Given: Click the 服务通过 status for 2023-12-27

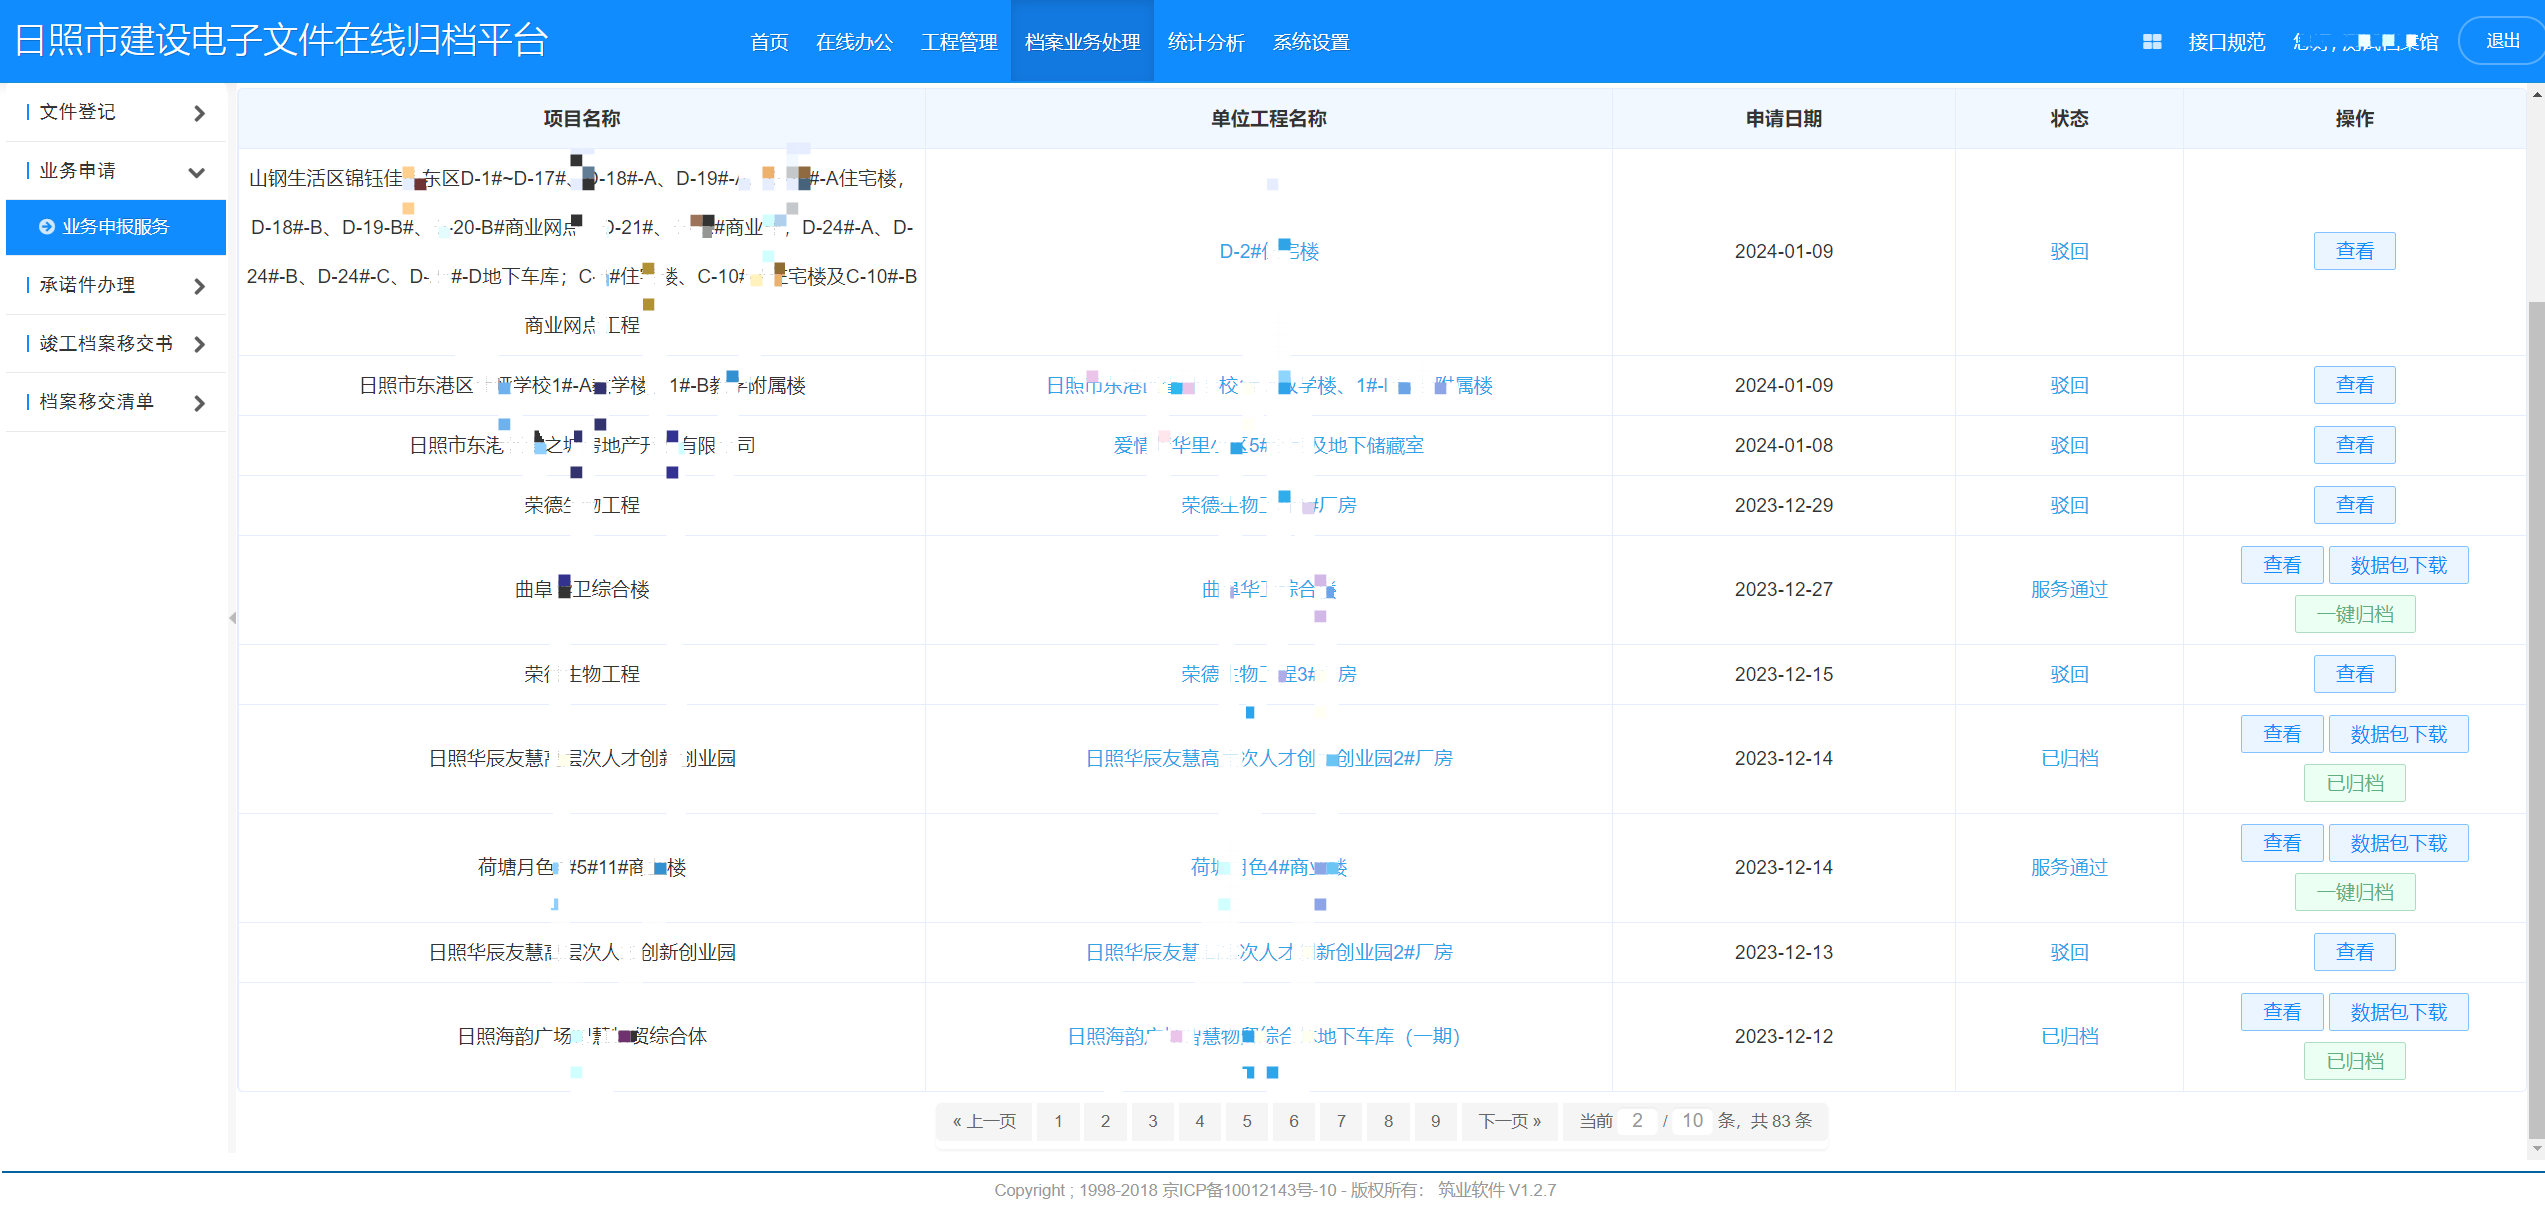Looking at the screenshot, I should (x=2068, y=590).
